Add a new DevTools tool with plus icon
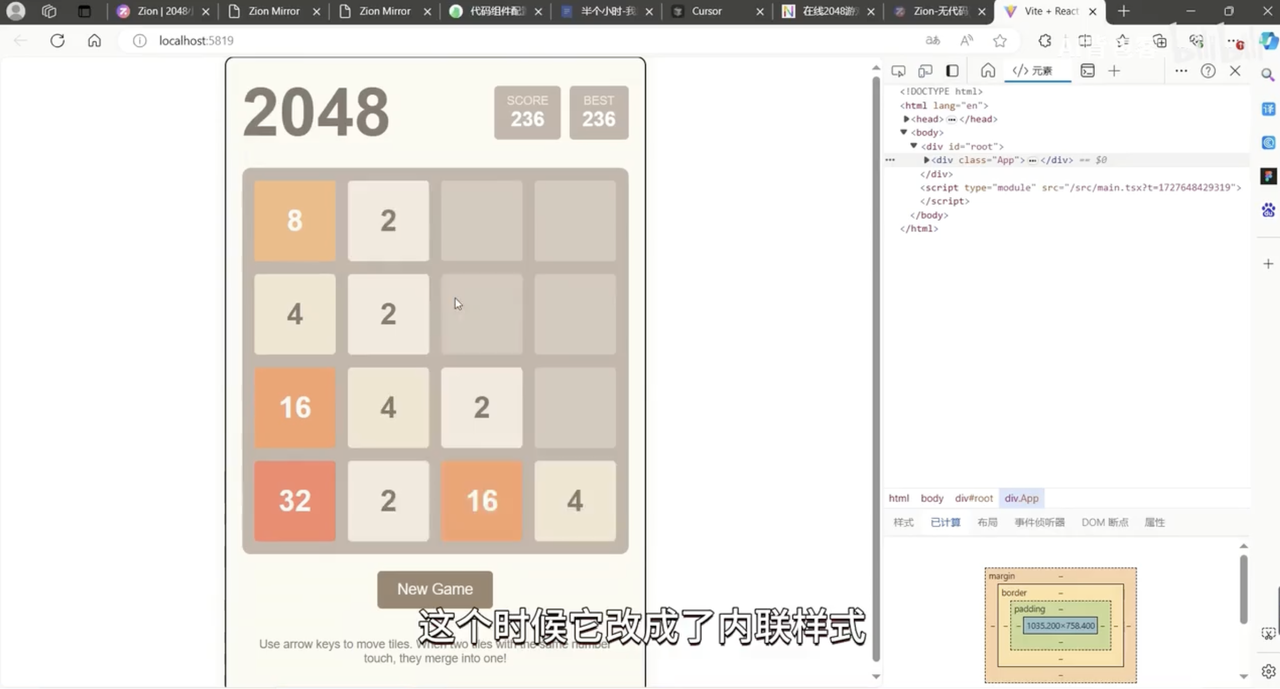 1114,71
